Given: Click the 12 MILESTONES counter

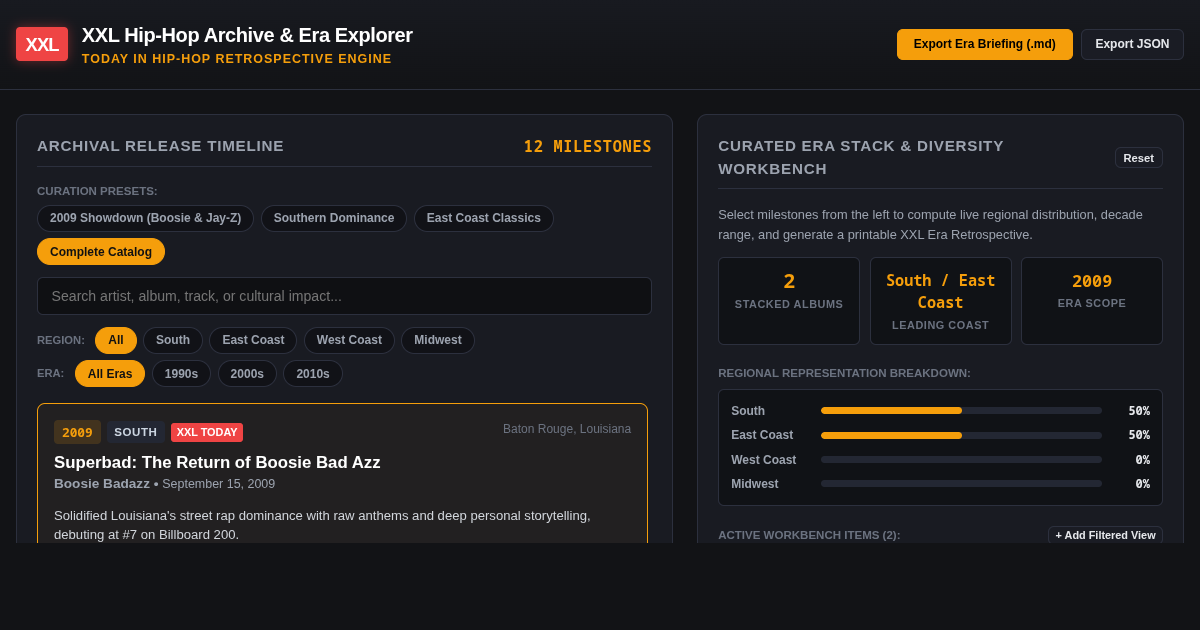Looking at the screenshot, I should (x=588, y=147).
